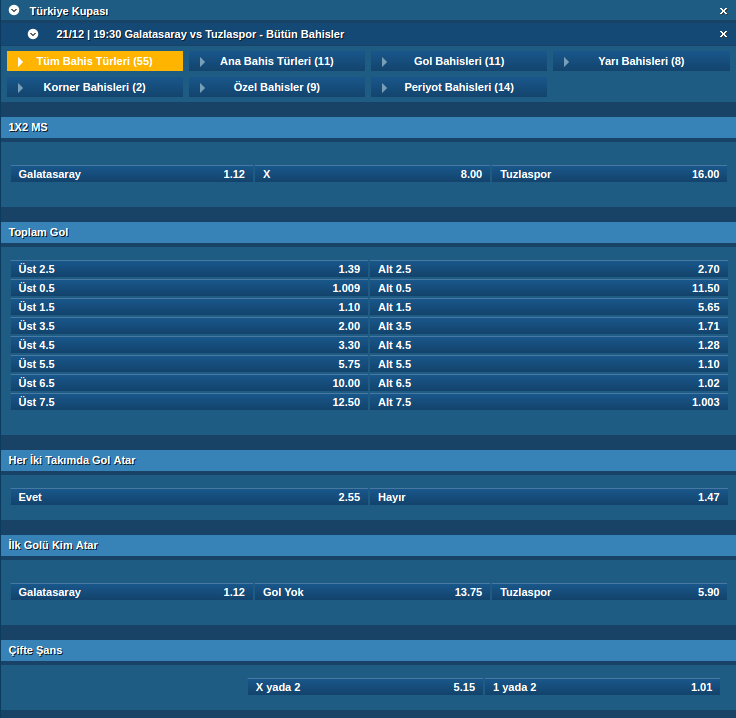Show Korner Bahisleri (2) tab
The height and width of the screenshot is (718, 736).
[x=95, y=87]
